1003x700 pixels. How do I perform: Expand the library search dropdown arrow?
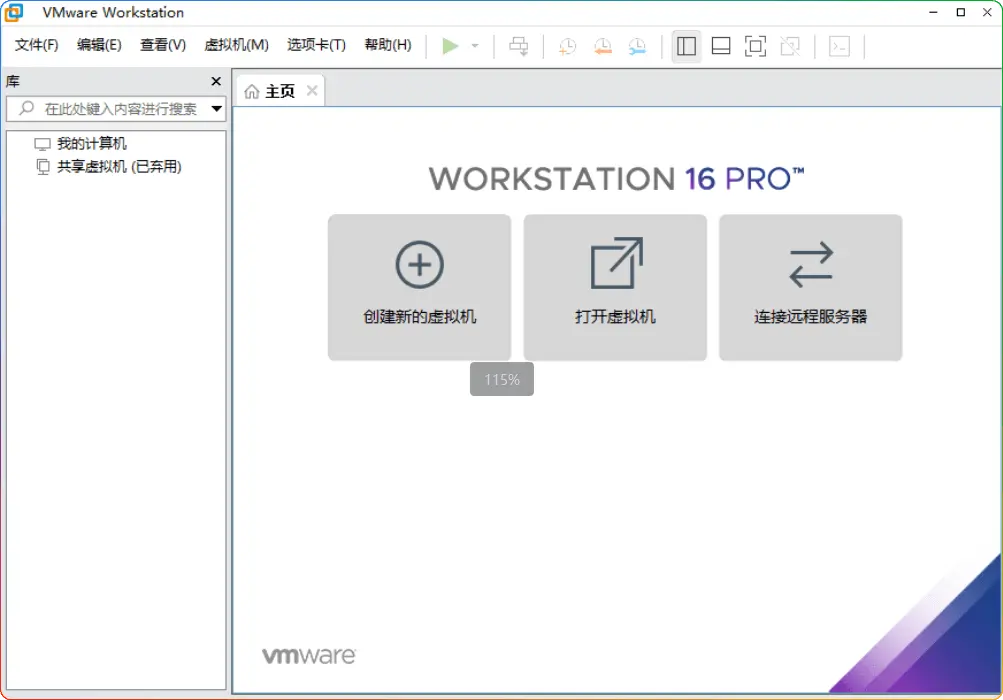point(217,109)
